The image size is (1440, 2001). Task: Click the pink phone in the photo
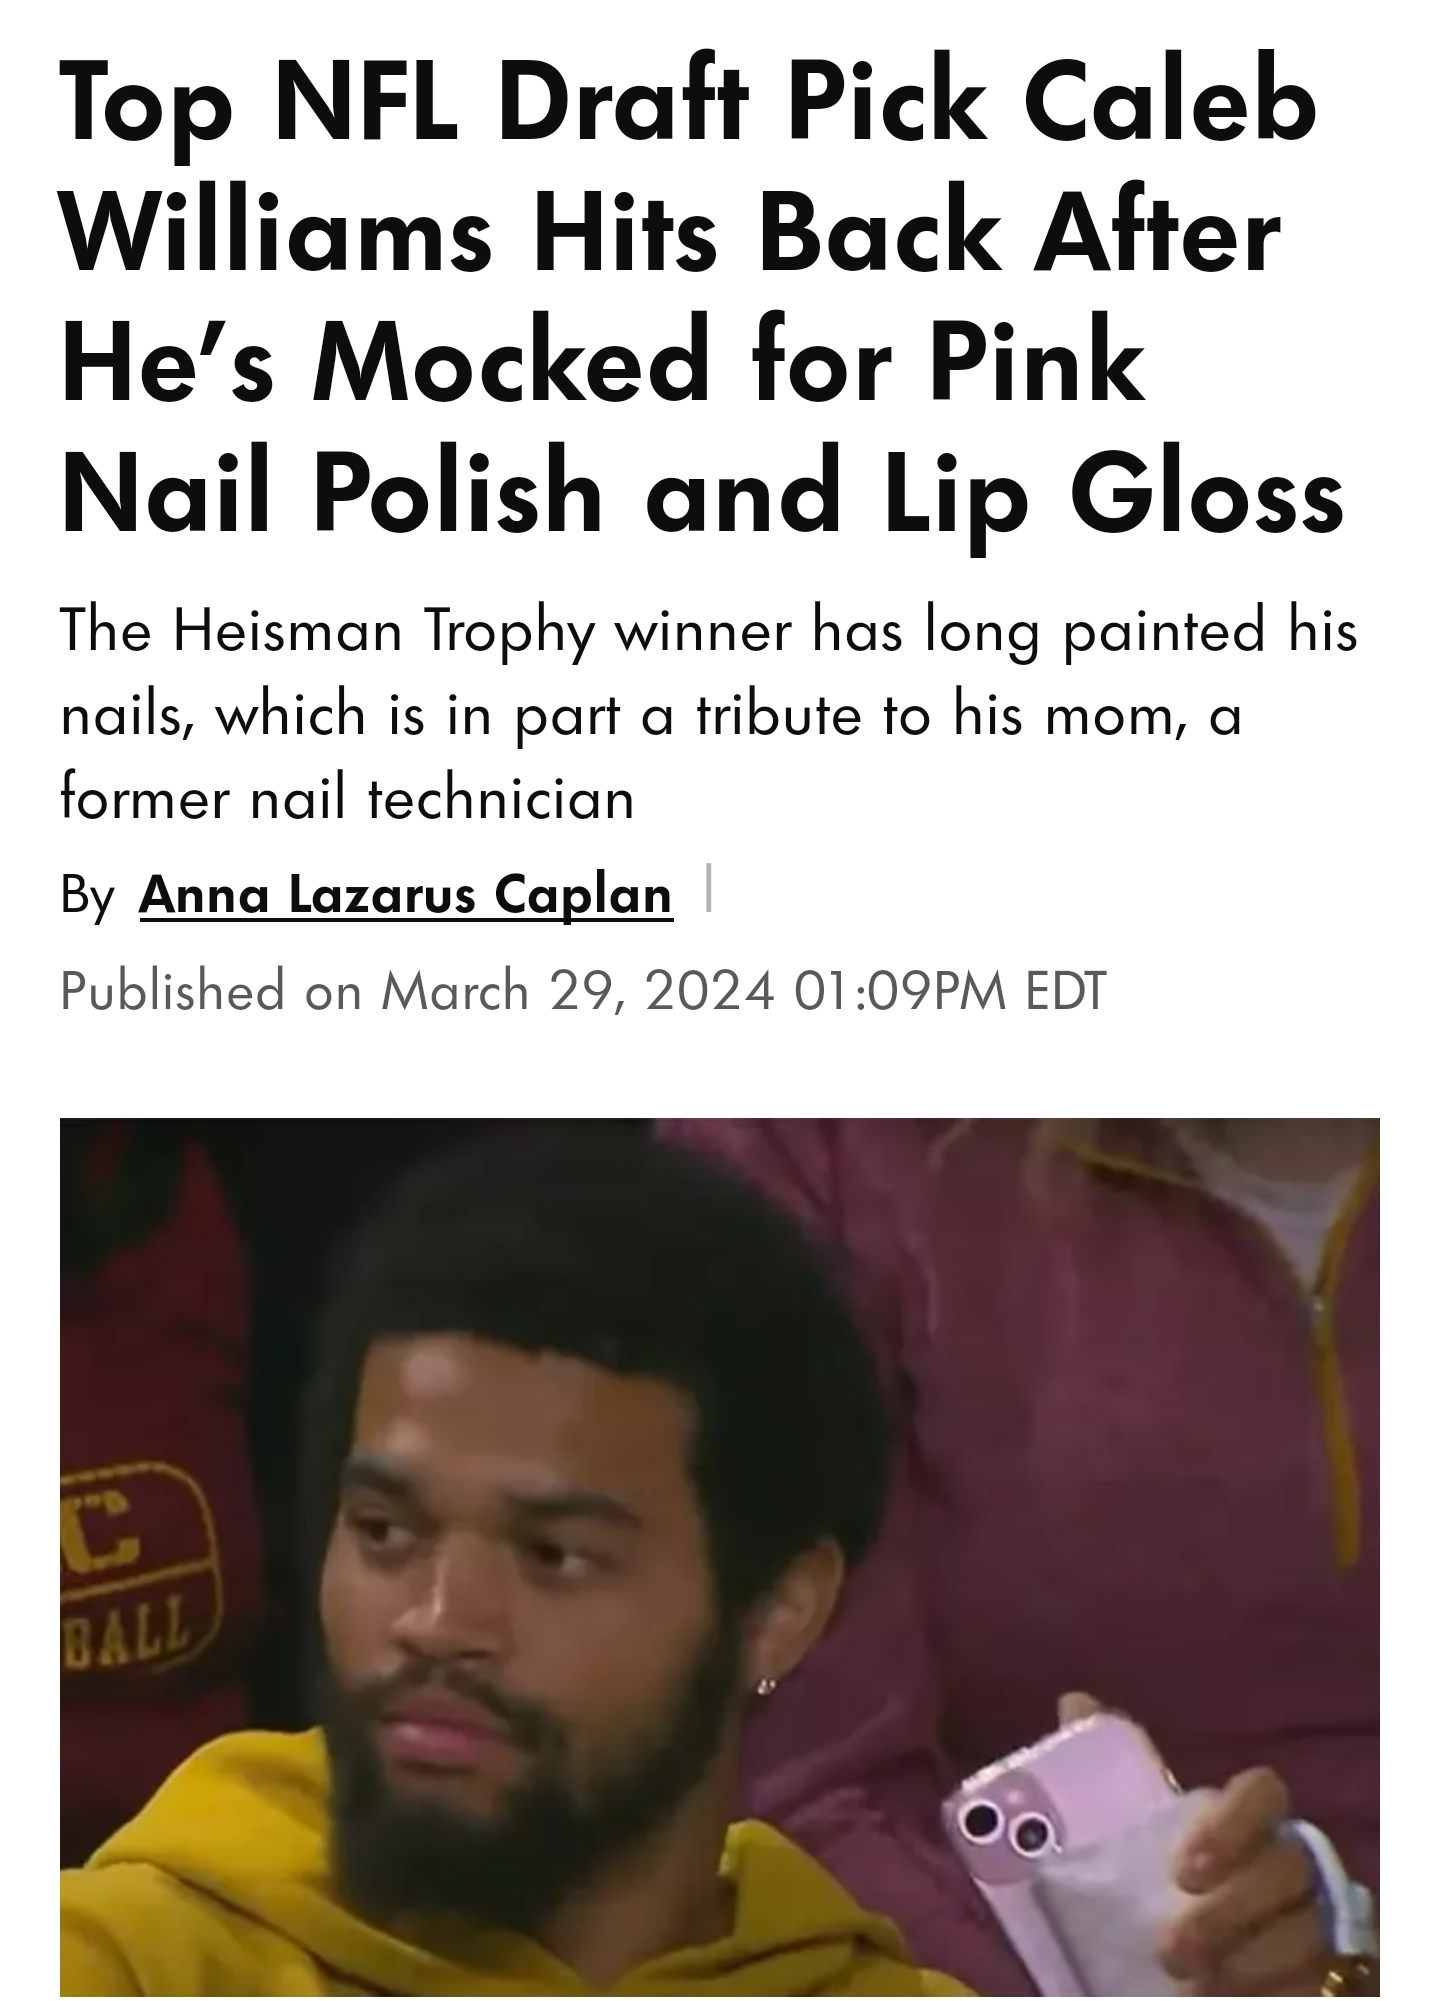(x=1080, y=1860)
